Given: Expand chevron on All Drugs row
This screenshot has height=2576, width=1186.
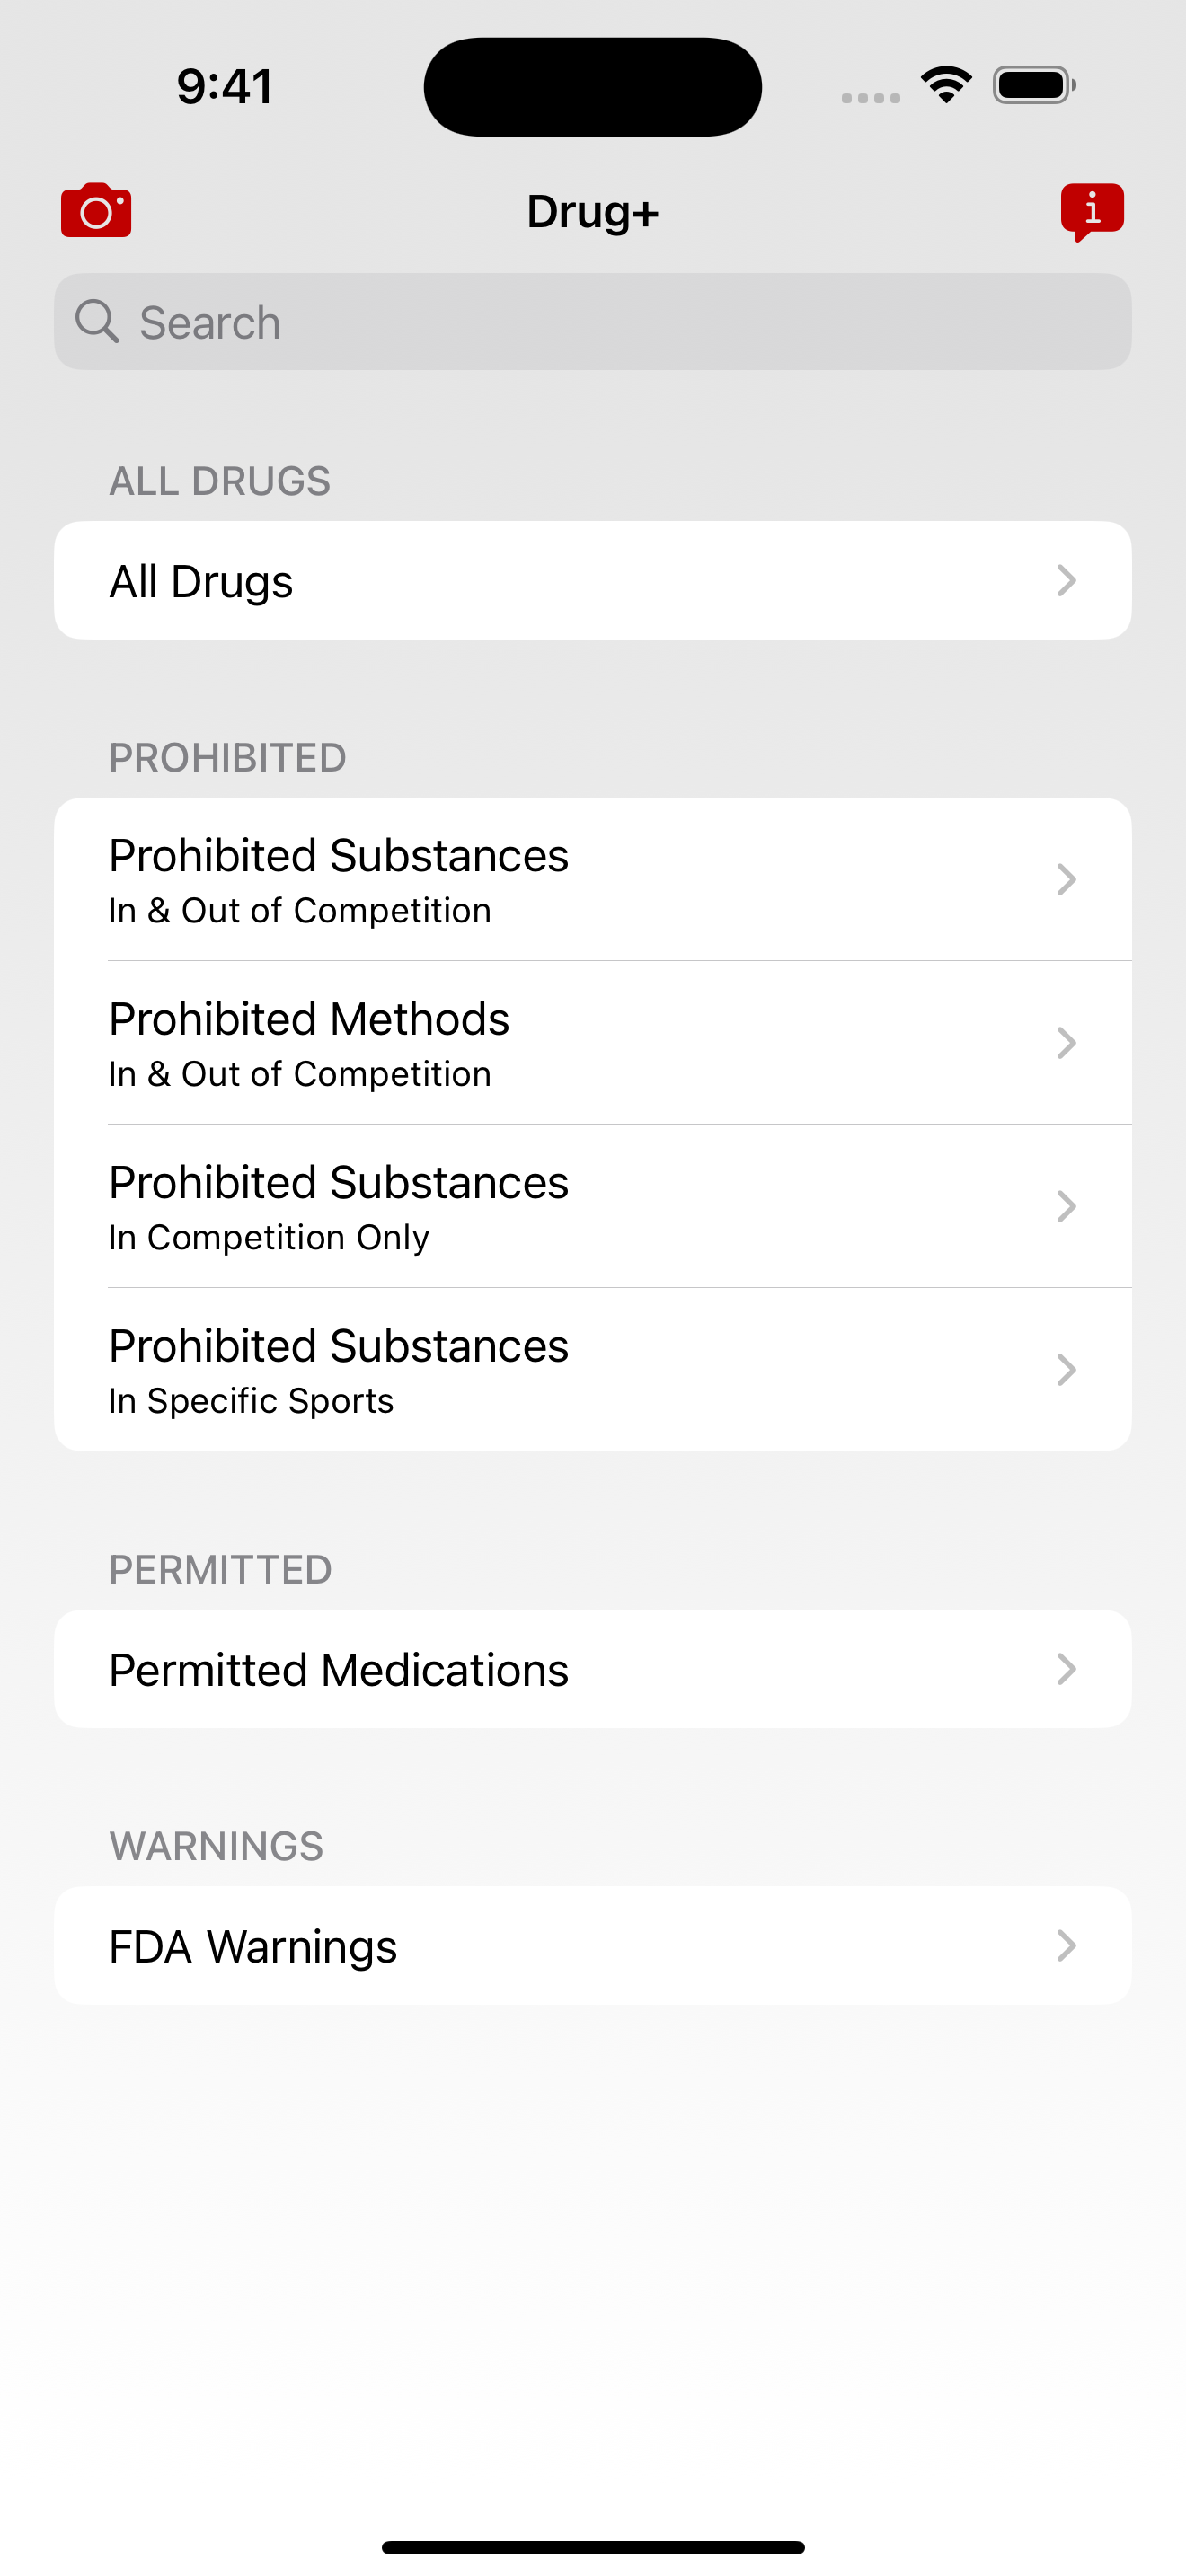Looking at the screenshot, I should tap(1066, 580).
